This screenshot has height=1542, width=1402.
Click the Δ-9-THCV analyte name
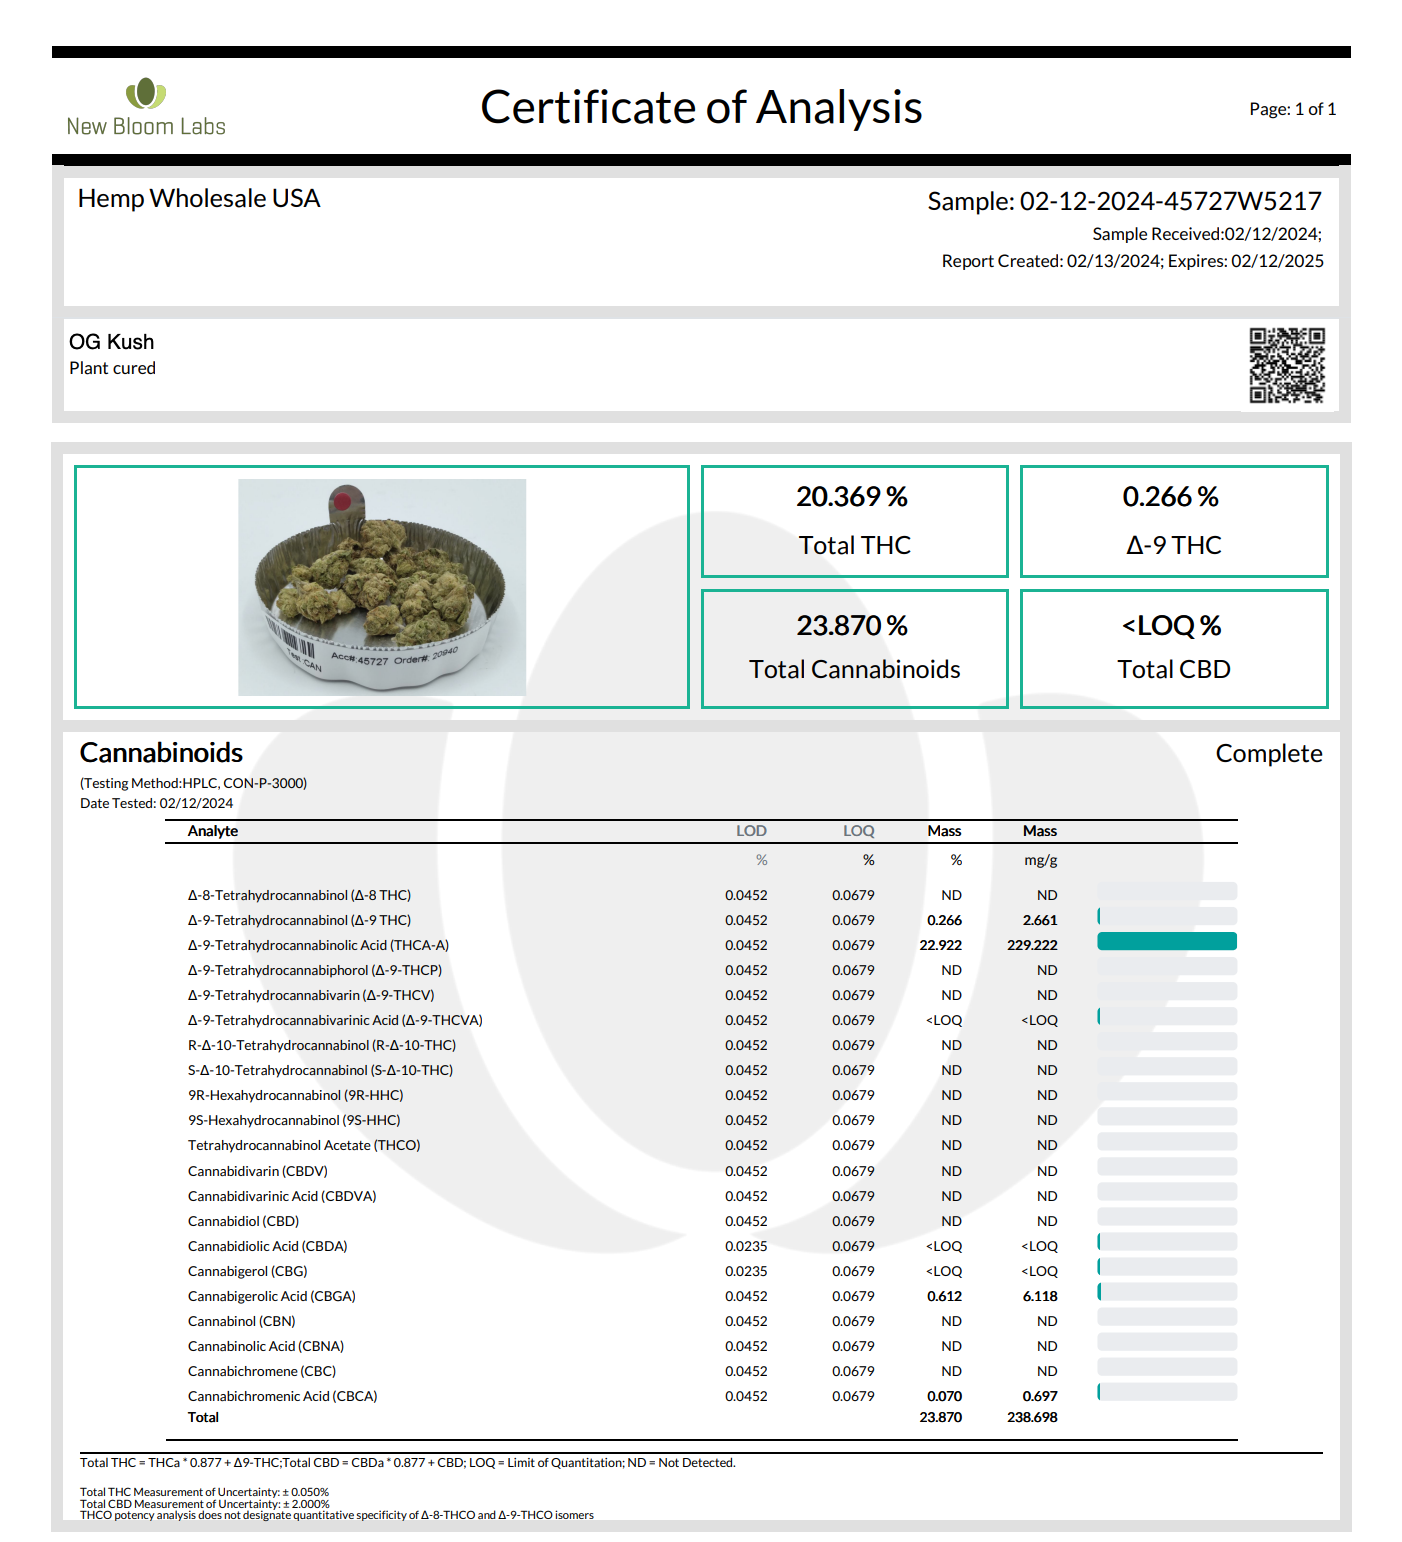click(311, 995)
